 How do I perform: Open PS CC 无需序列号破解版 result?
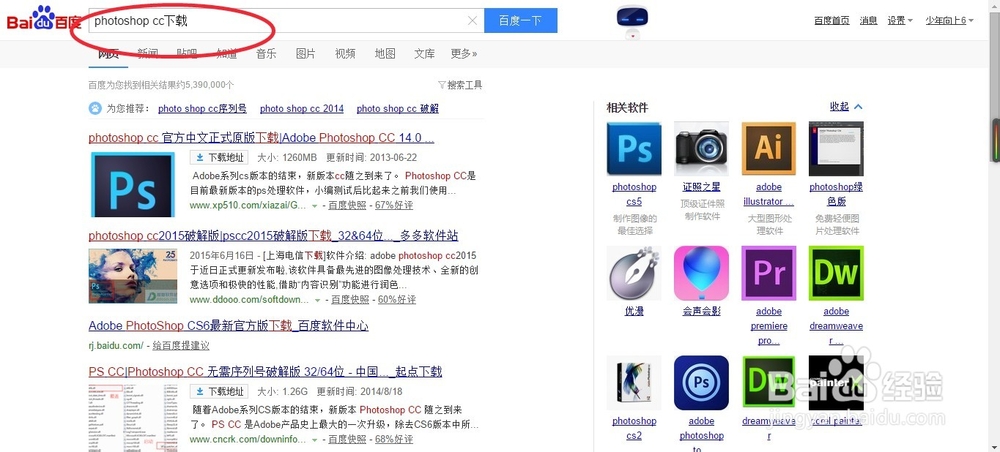click(x=265, y=372)
